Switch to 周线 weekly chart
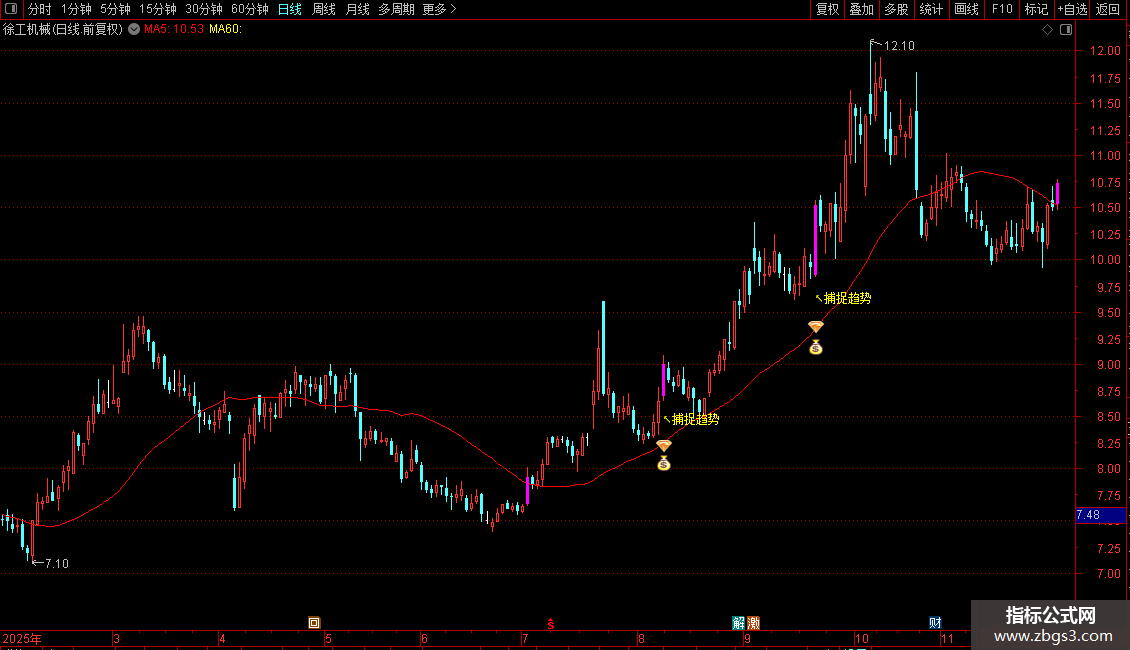The width and height of the screenshot is (1130, 650). (324, 9)
